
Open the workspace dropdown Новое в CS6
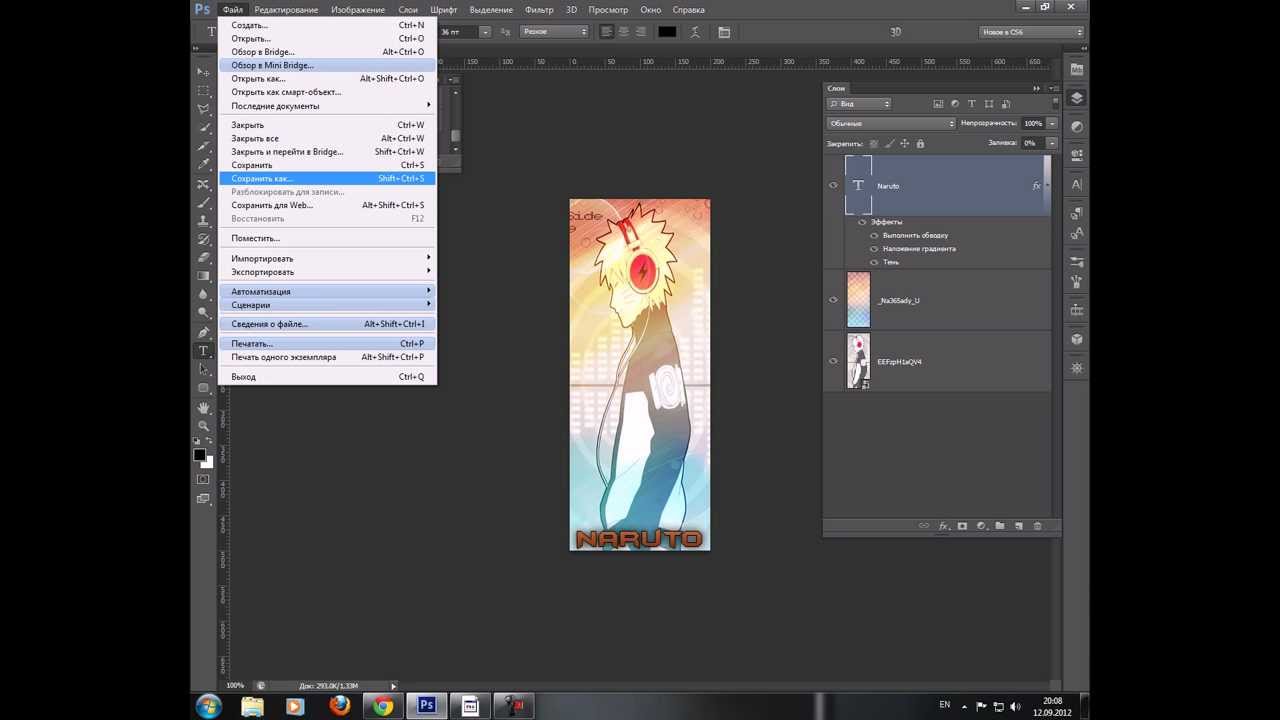(x=1032, y=32)
